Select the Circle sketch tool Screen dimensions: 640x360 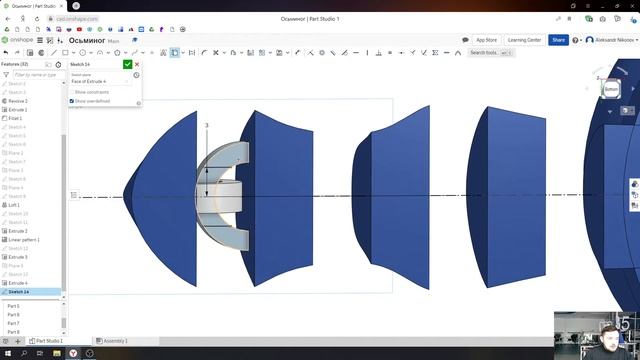[82, 53]
